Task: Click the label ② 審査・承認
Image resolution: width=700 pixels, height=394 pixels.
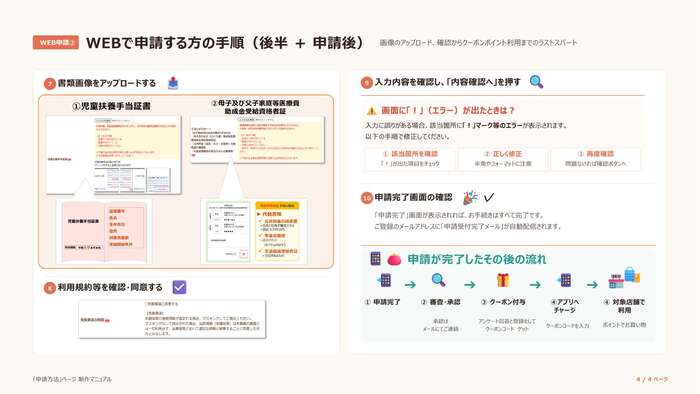Action: coord(440,302)
